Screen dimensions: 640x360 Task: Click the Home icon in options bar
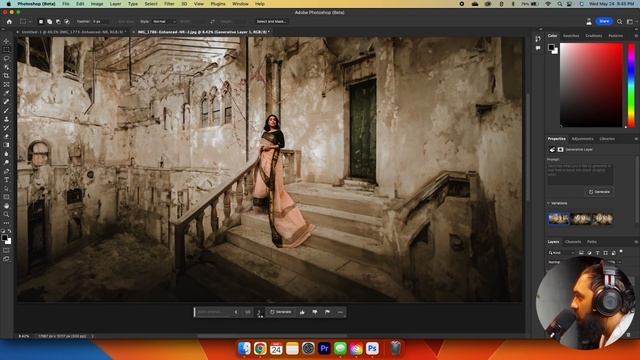point(9,21)
